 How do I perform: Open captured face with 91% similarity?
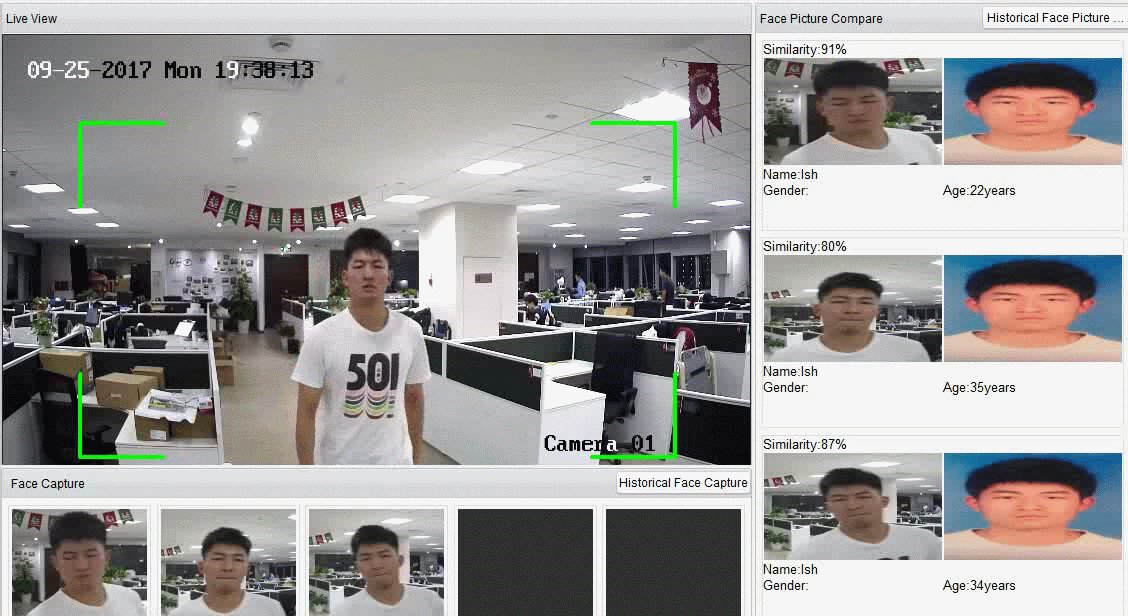[x=852, y=112]
